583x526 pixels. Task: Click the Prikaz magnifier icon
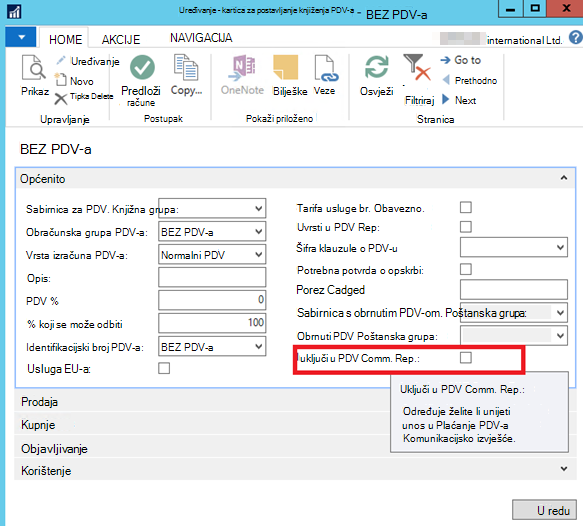(x=33, y=68)
